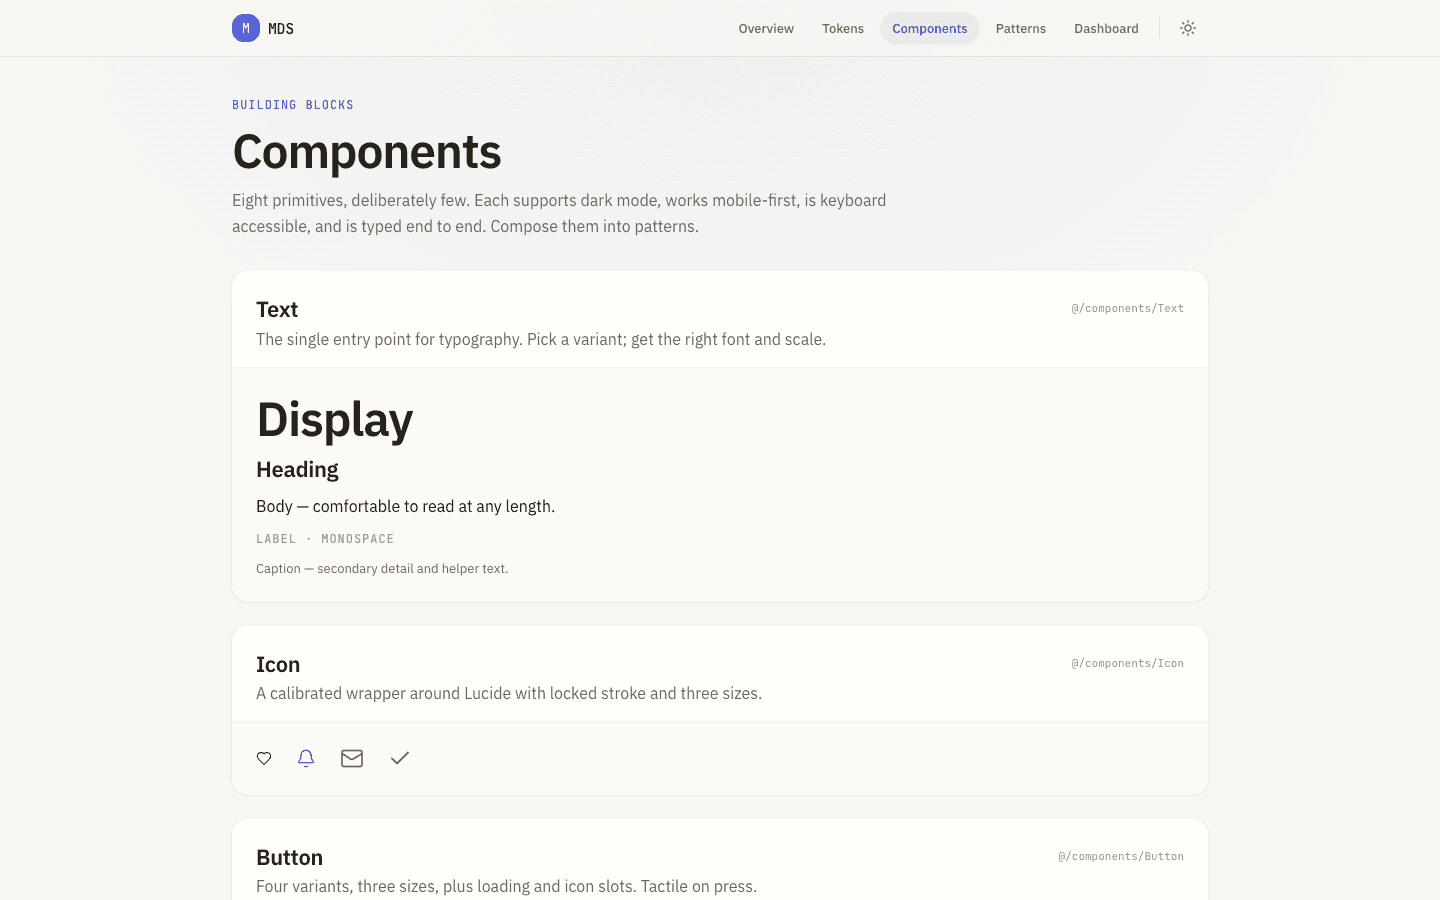Click the @/components/Icon path label
The width and height of the screenshot is (1440, 900).
click(1127, 663)
